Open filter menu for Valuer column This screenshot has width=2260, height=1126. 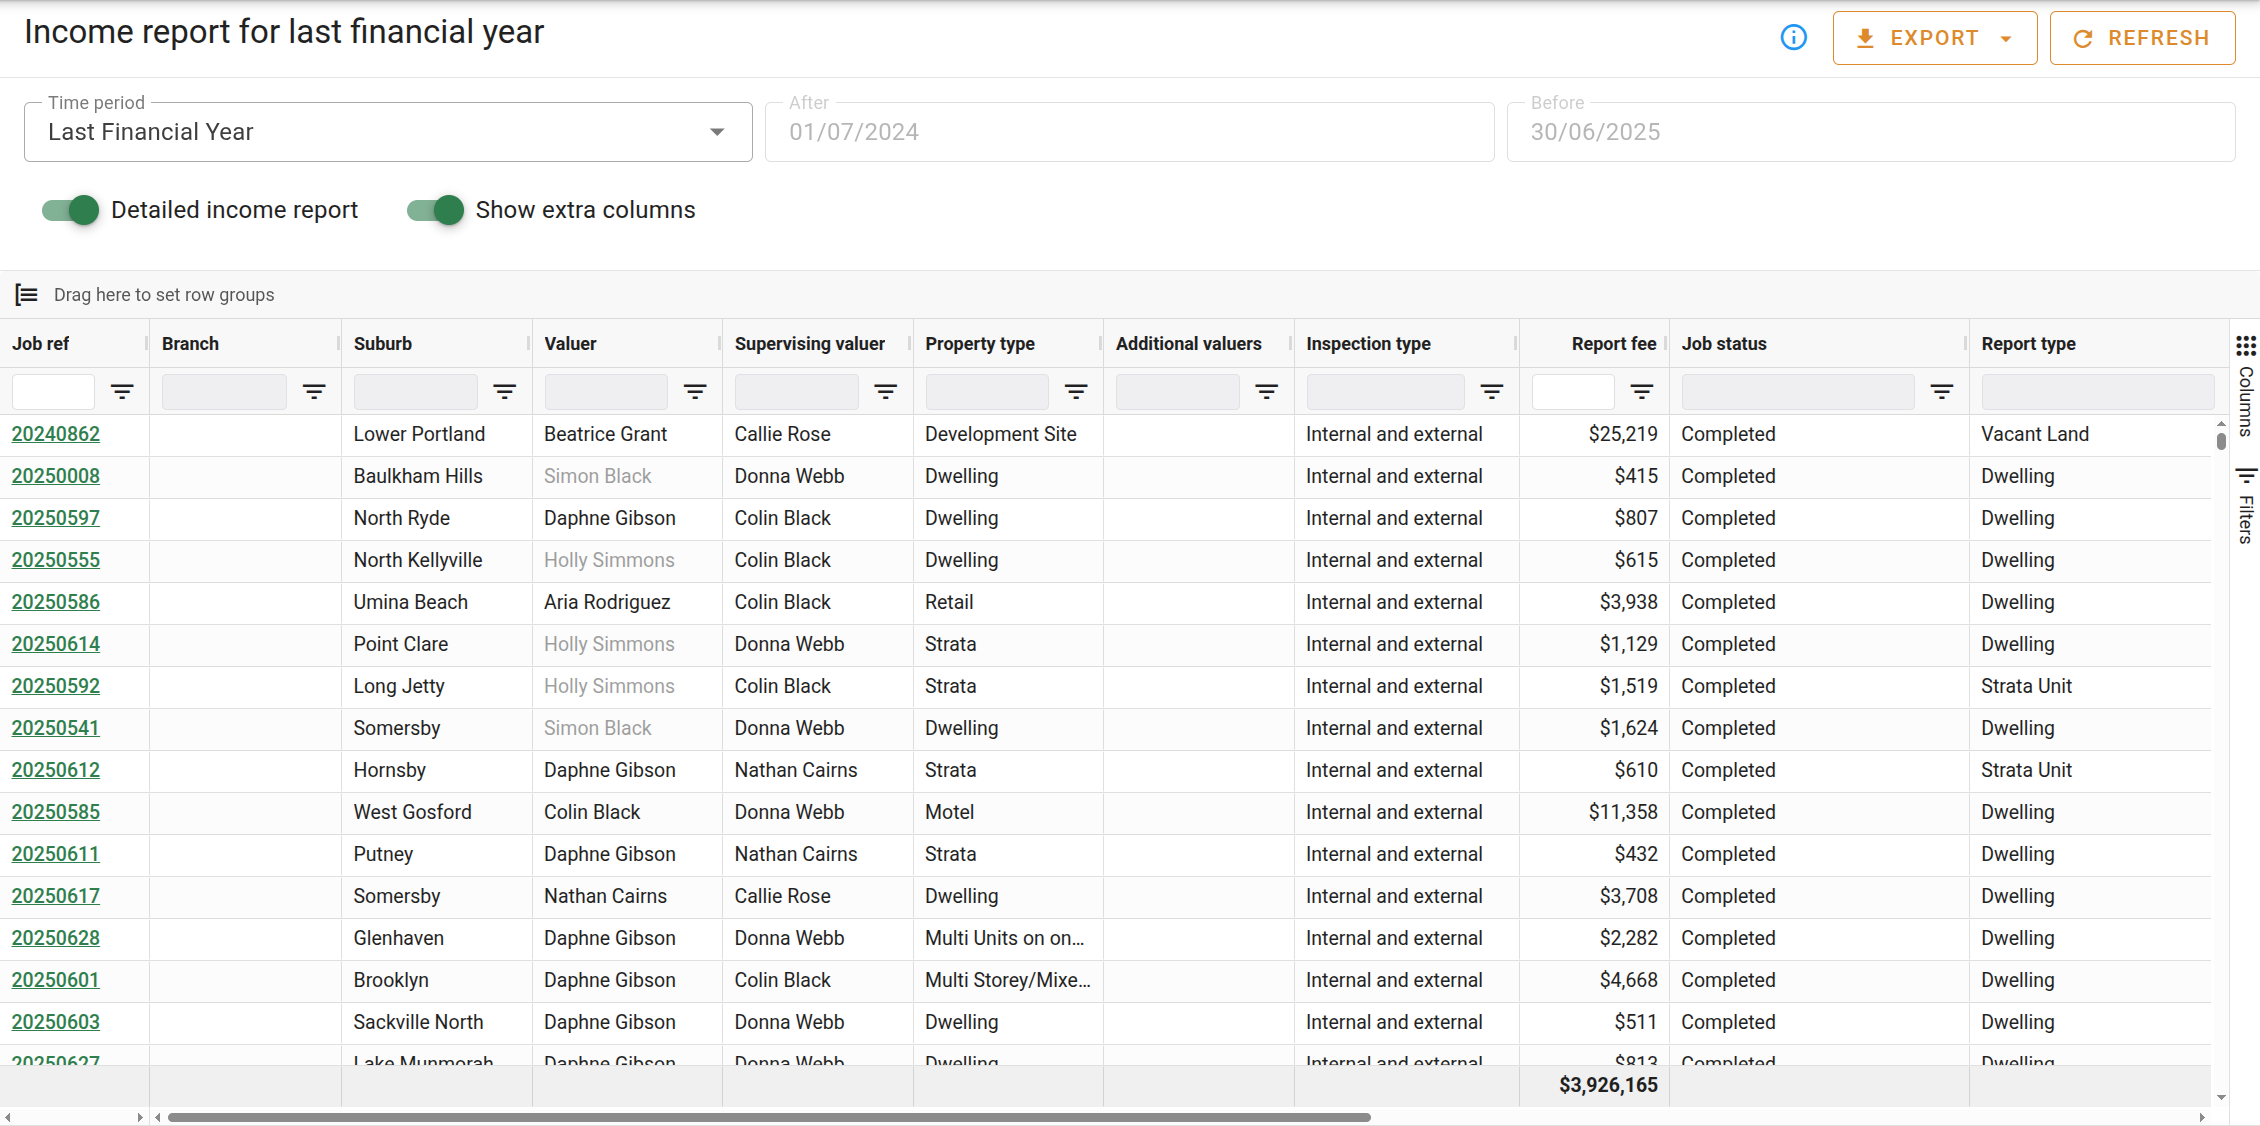point(695,392)
